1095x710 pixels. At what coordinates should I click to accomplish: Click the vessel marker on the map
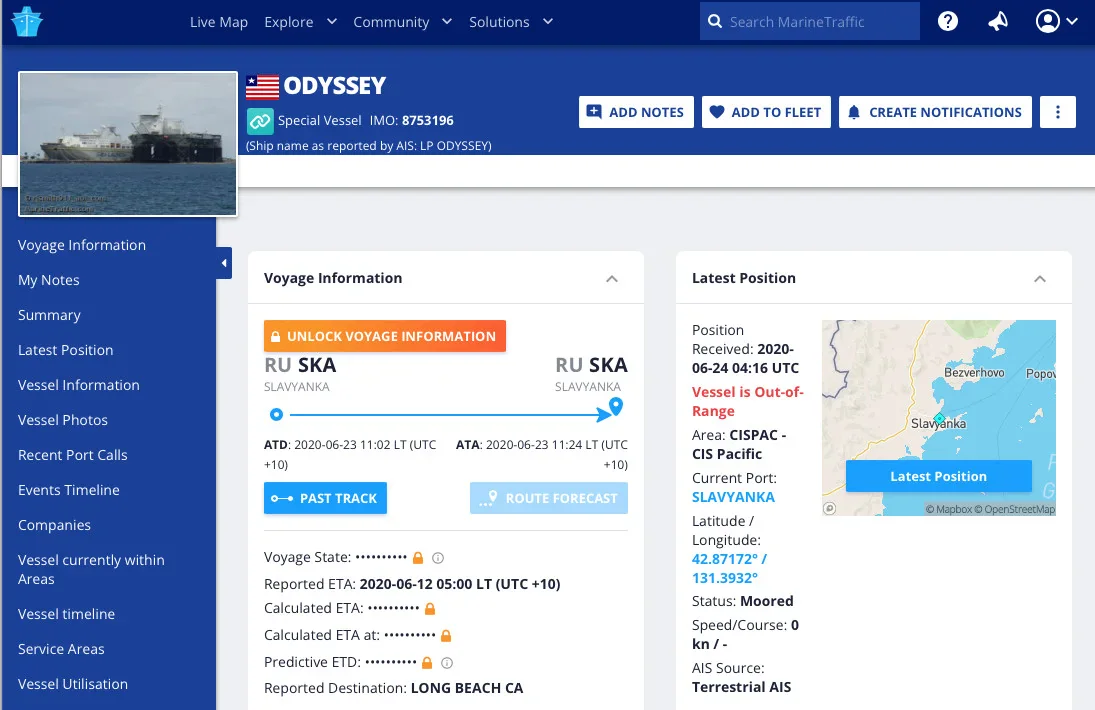[x=939, y=419]
